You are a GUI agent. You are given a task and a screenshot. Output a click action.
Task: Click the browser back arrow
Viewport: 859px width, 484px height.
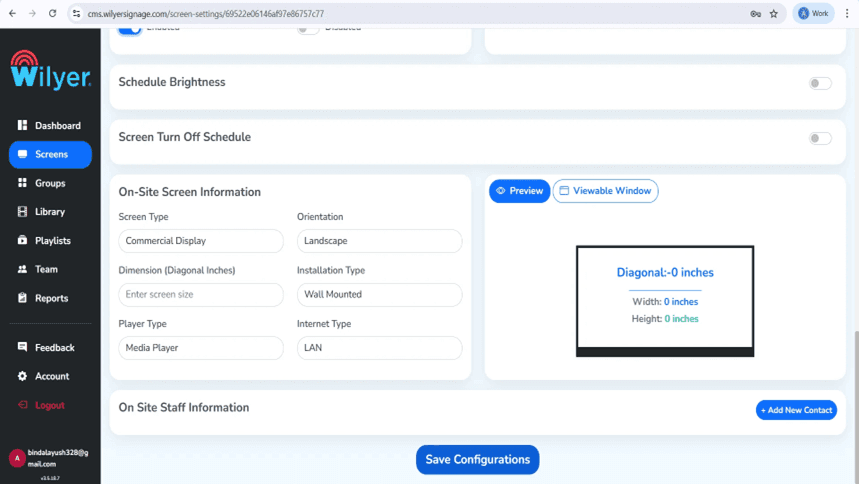point(13,14)
